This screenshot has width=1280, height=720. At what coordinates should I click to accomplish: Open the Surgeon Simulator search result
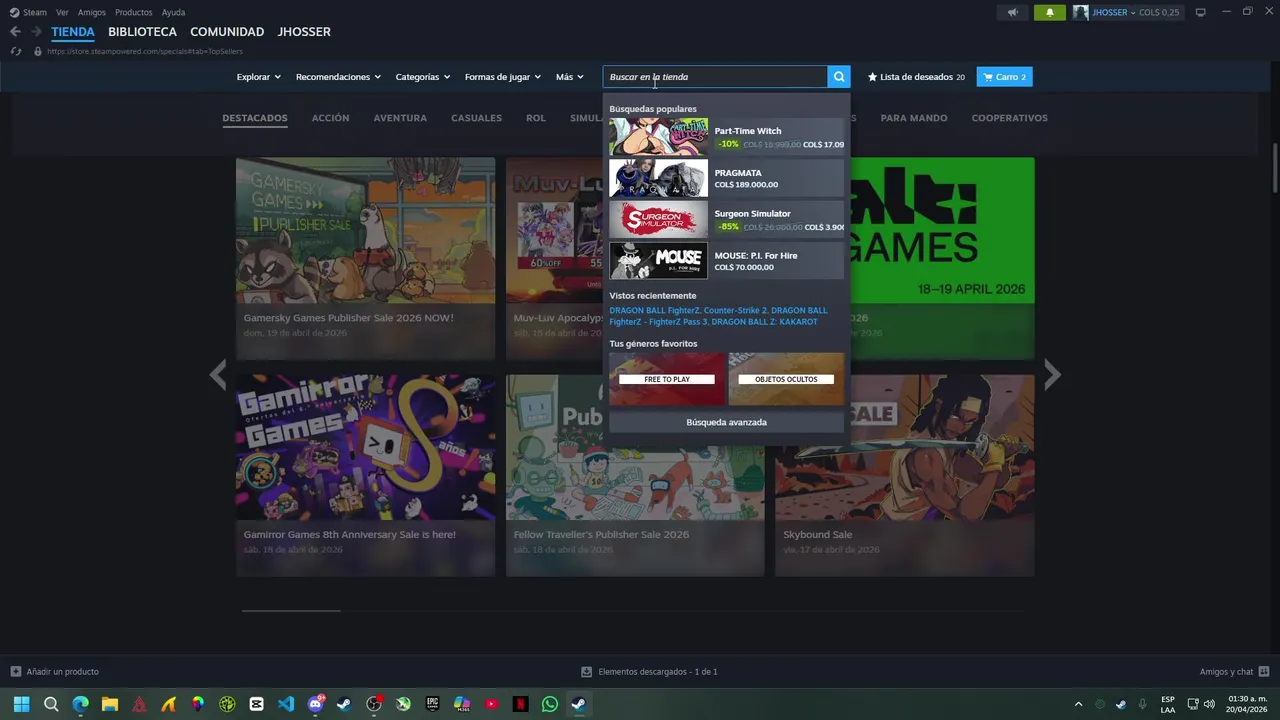point(726,220)
